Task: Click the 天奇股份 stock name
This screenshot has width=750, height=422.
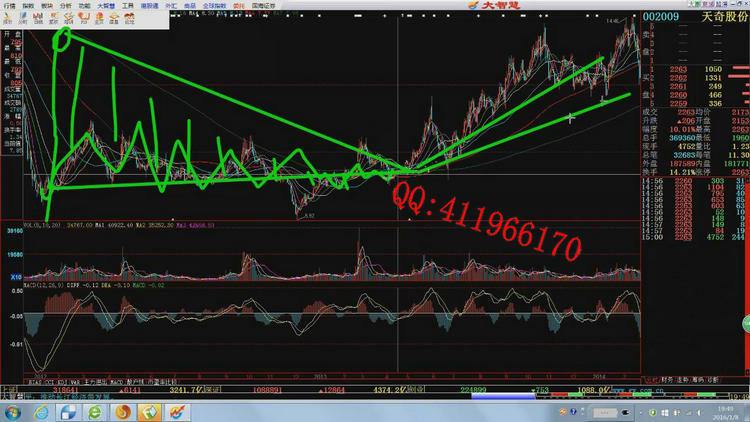Action: coord(722,18)
